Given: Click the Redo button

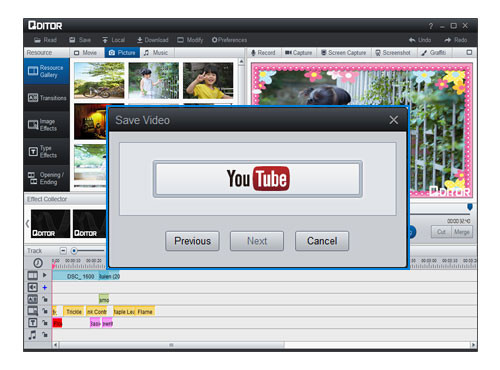Looking at the screenshot, I should point(456,40).
